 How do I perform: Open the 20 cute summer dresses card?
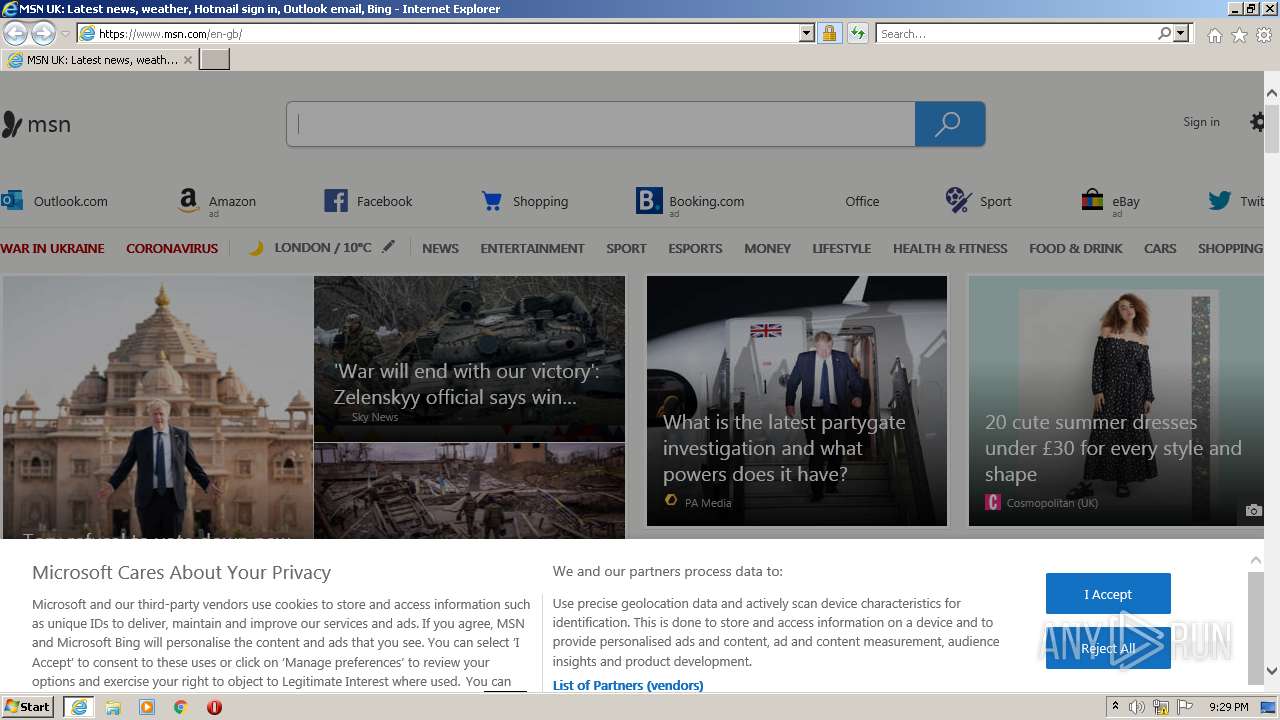pyautogui.click(x=1116, y=401)
